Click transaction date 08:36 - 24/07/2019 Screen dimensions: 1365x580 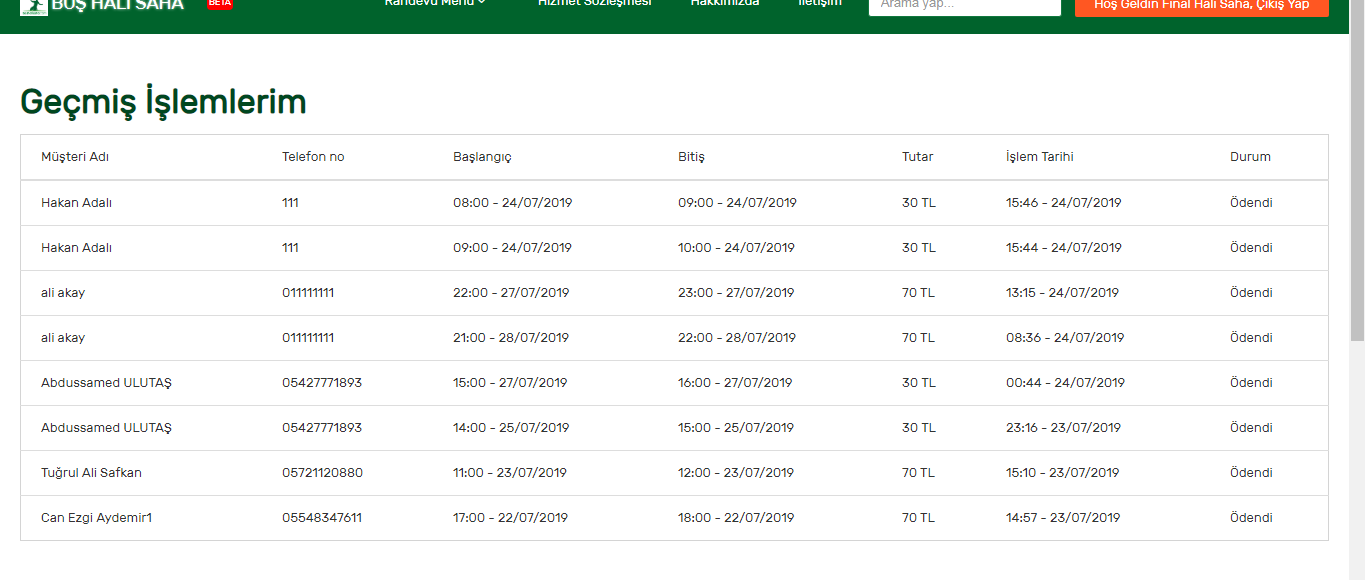[1065, 338]
